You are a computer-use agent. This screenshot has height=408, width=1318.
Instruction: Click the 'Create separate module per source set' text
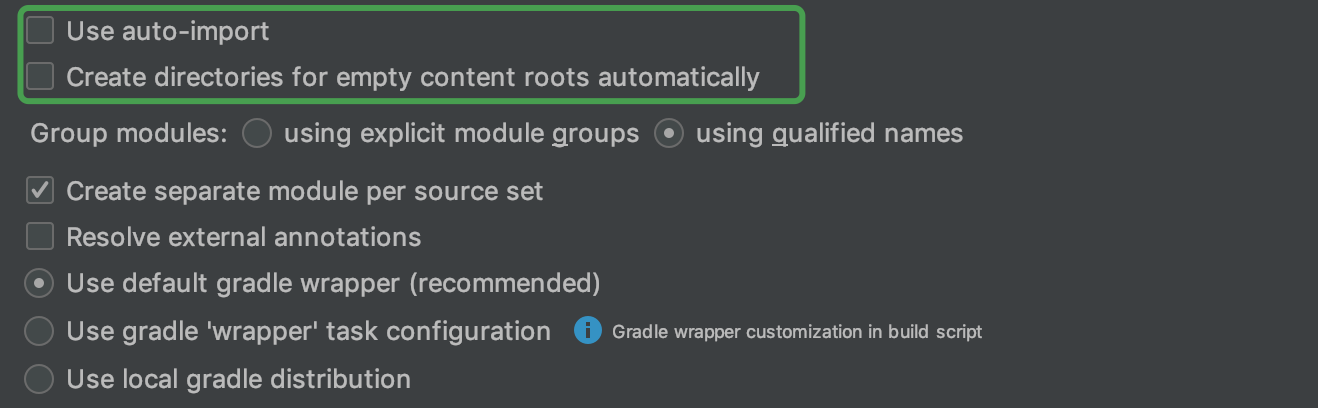point(305,191)
